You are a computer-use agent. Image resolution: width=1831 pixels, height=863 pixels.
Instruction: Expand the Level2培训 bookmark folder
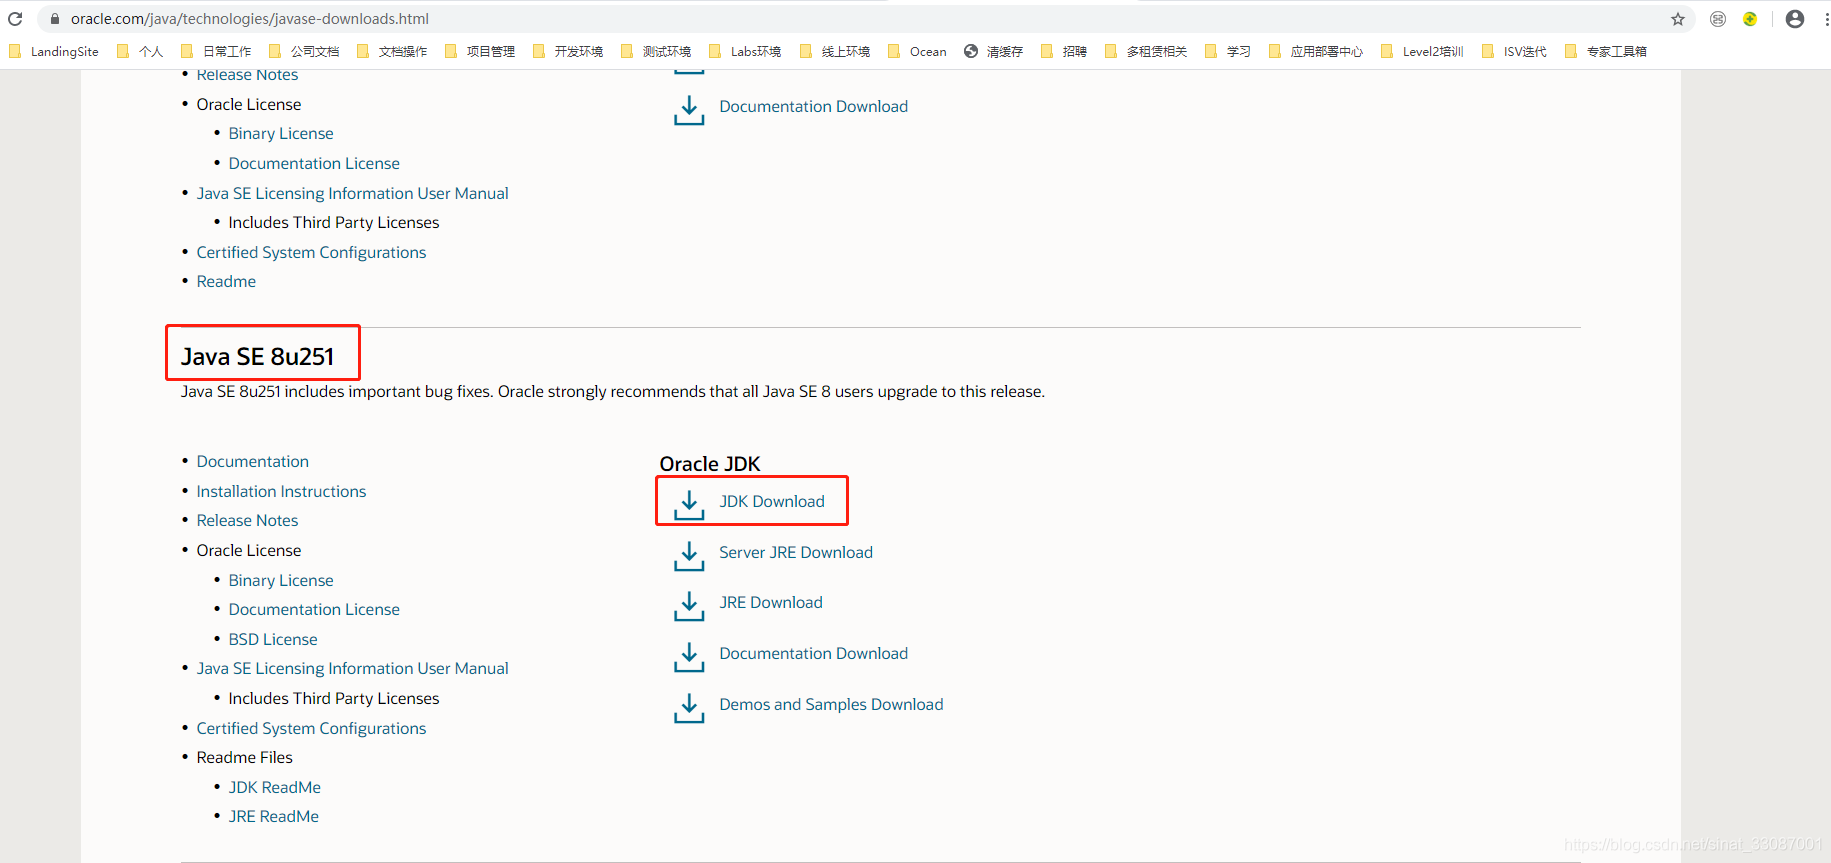[x=1422, y=52]
